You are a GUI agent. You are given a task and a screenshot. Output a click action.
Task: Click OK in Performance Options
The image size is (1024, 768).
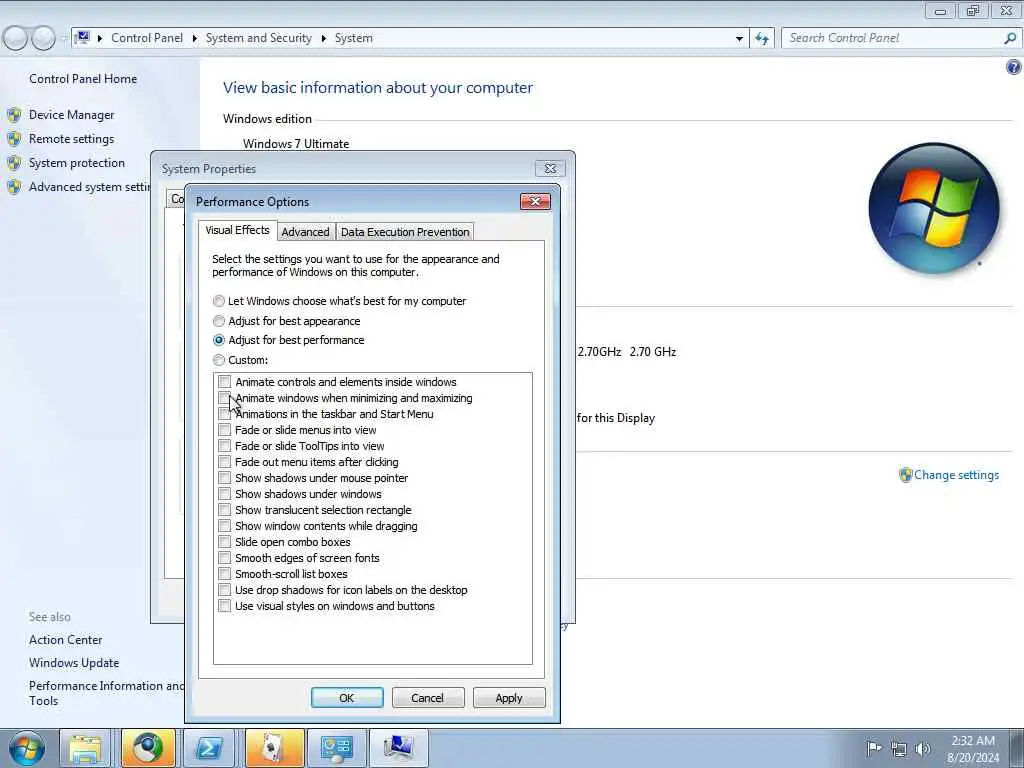[x=347, y=698]
